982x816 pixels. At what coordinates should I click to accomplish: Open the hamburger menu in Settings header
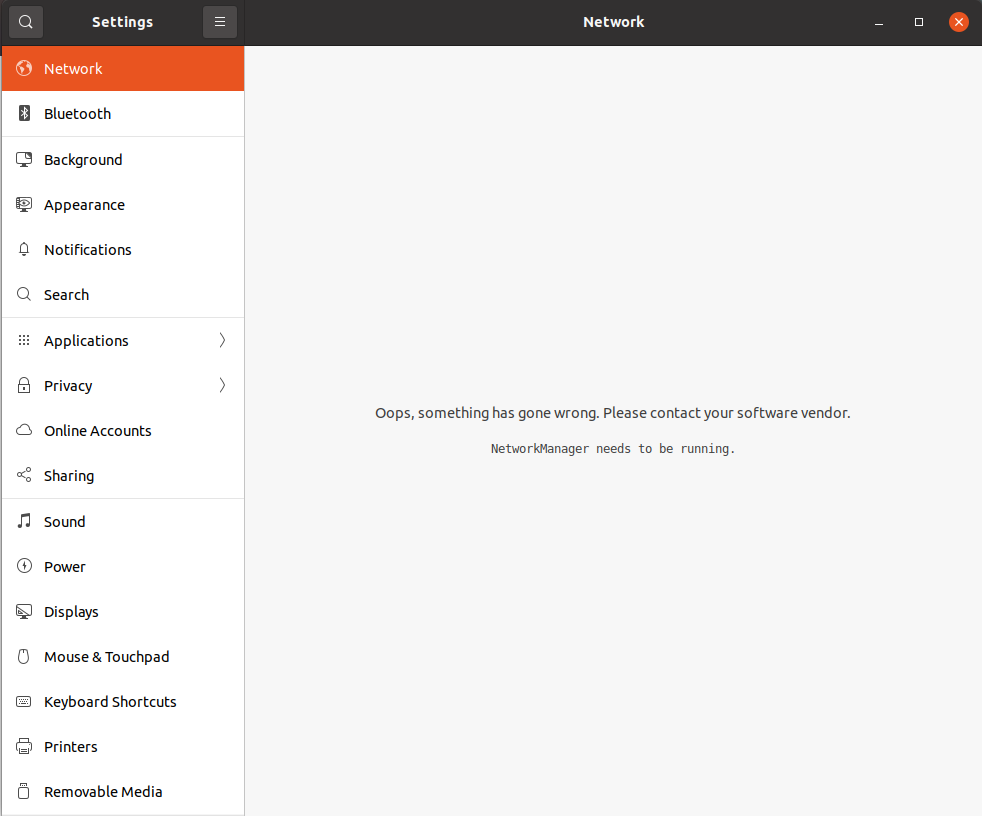tap(220, 22)
